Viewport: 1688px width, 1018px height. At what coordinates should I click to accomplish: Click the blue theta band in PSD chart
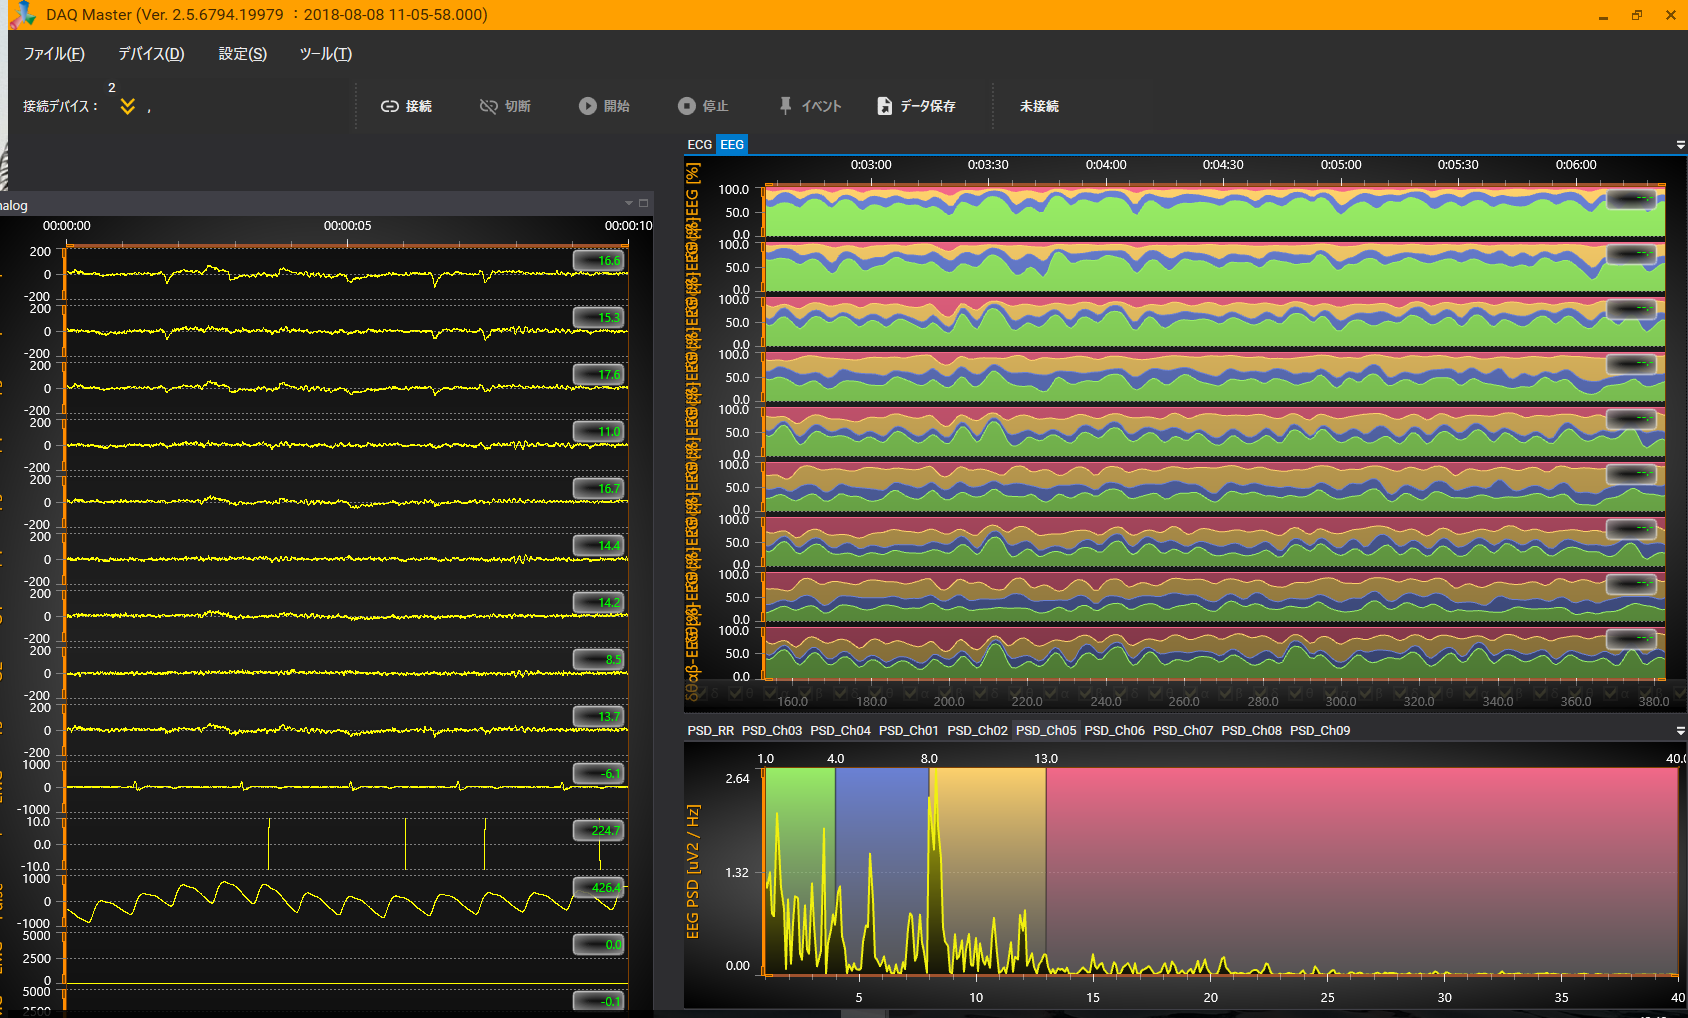(882, 870)
